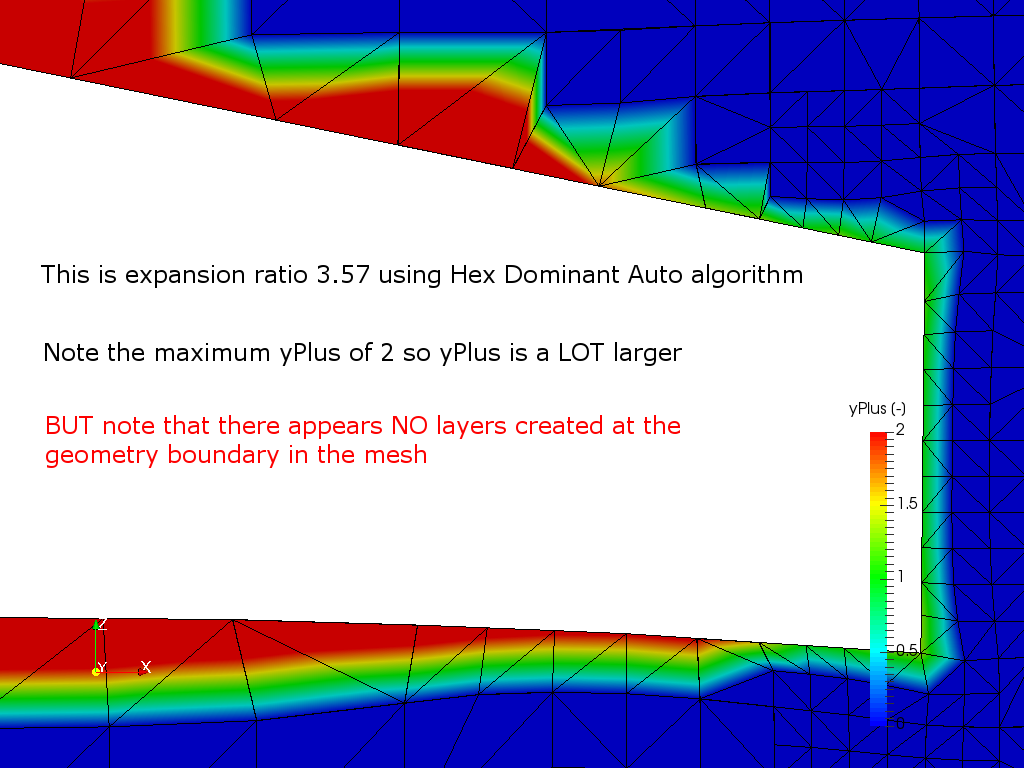Click the red 'geometry boundary in the mesh' line
Screen dimensions: 1024x768
pos(236,455)
